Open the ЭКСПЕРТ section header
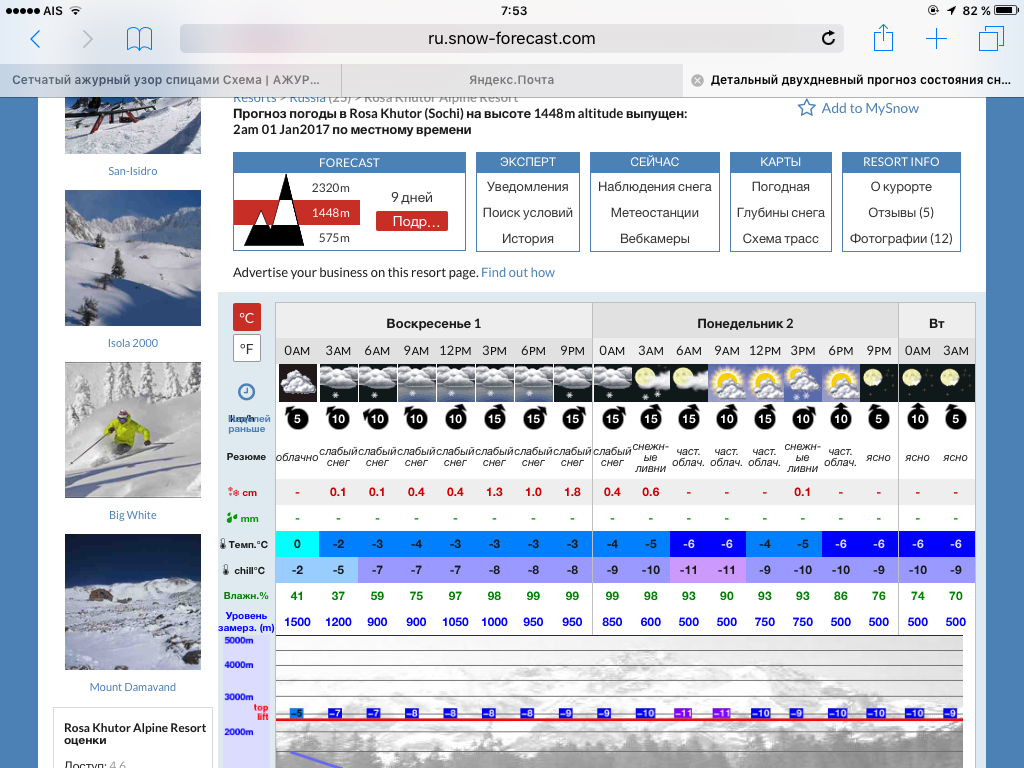Screen dimensions: 1024x768 click(x=528, y=162)
